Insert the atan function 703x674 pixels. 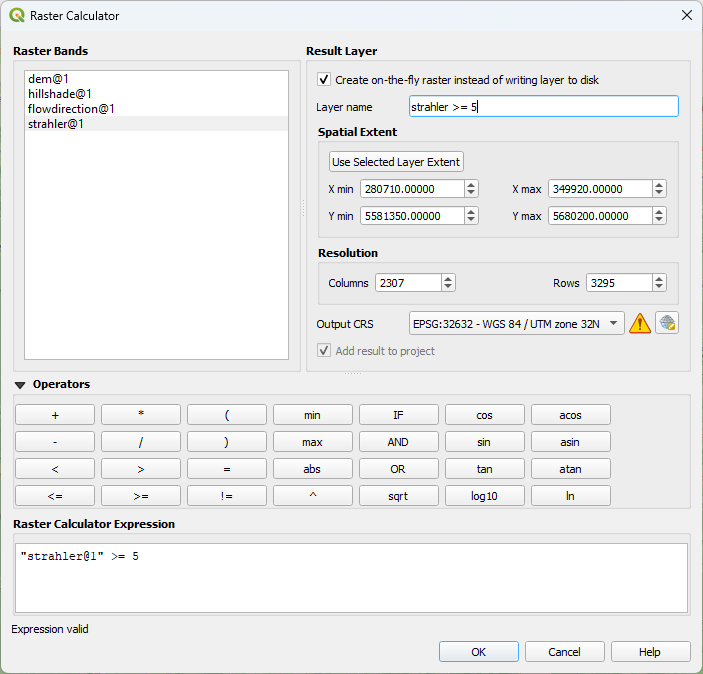(571, 469)
